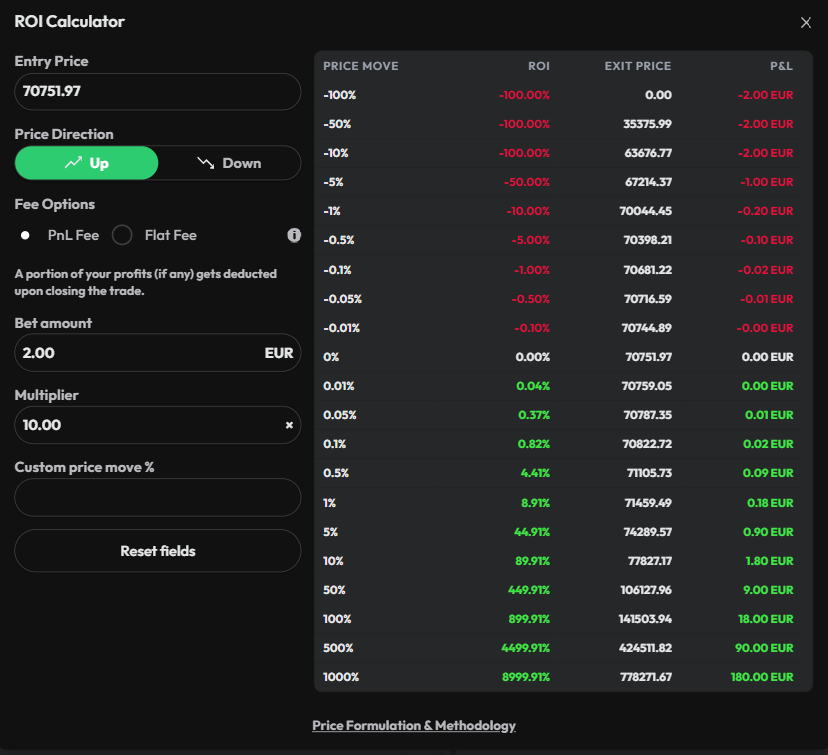Set Price Direction to Up
828x755 pixels.
pos(86,163)
